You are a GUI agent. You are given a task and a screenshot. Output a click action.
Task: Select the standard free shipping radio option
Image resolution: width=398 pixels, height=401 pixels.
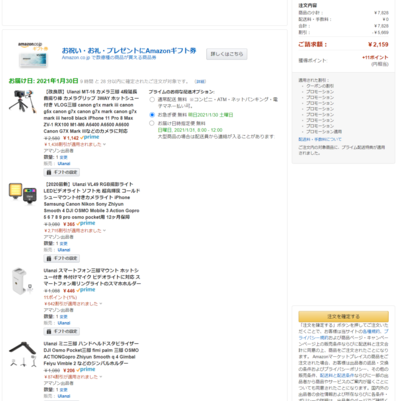[152, 100]
